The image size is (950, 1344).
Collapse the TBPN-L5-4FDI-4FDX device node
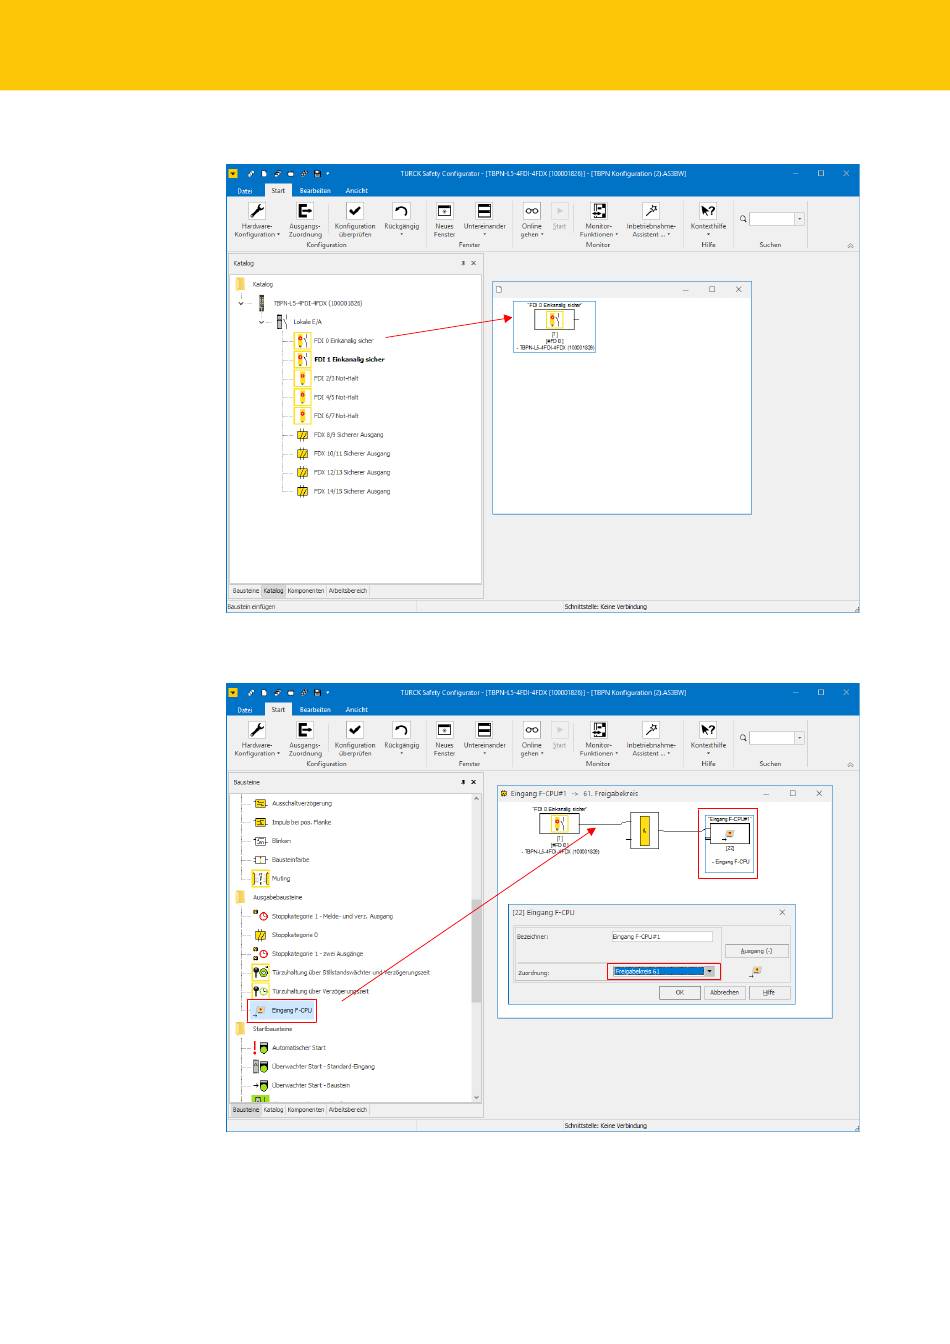pos(241,303)
